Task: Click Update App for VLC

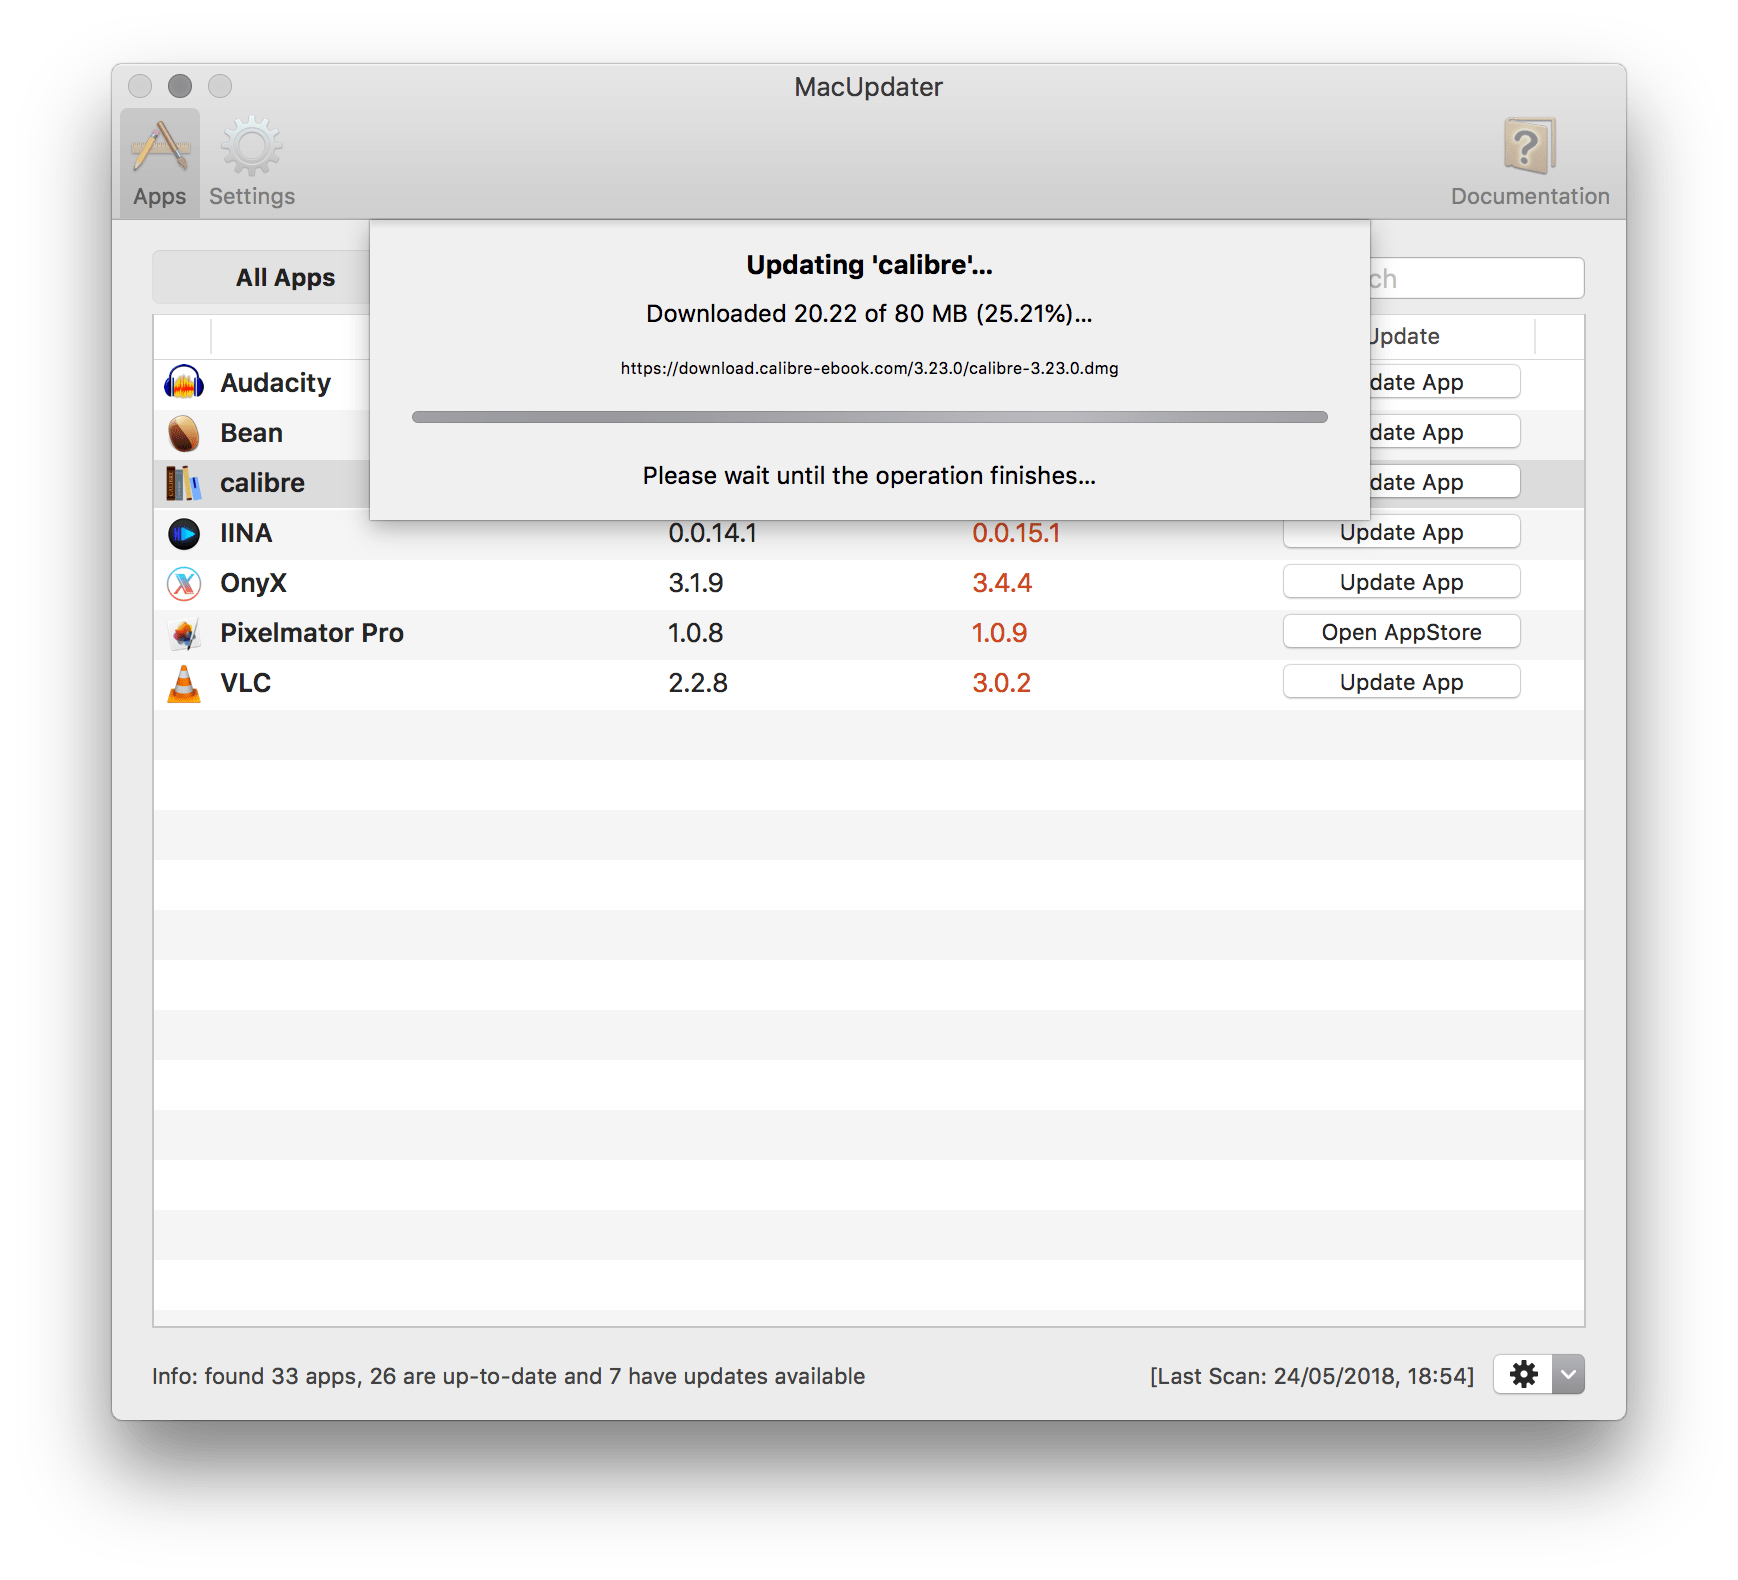Action: 1401,681
